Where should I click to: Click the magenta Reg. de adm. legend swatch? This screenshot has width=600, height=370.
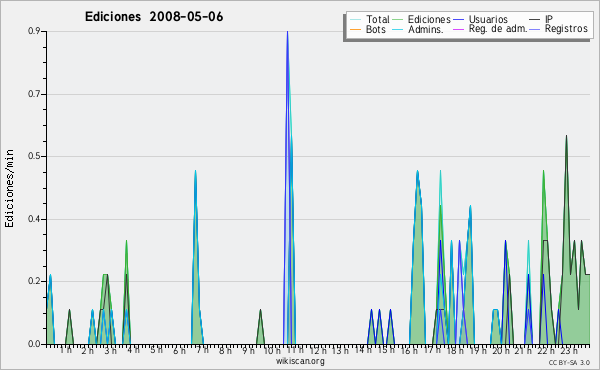(458, 29)
